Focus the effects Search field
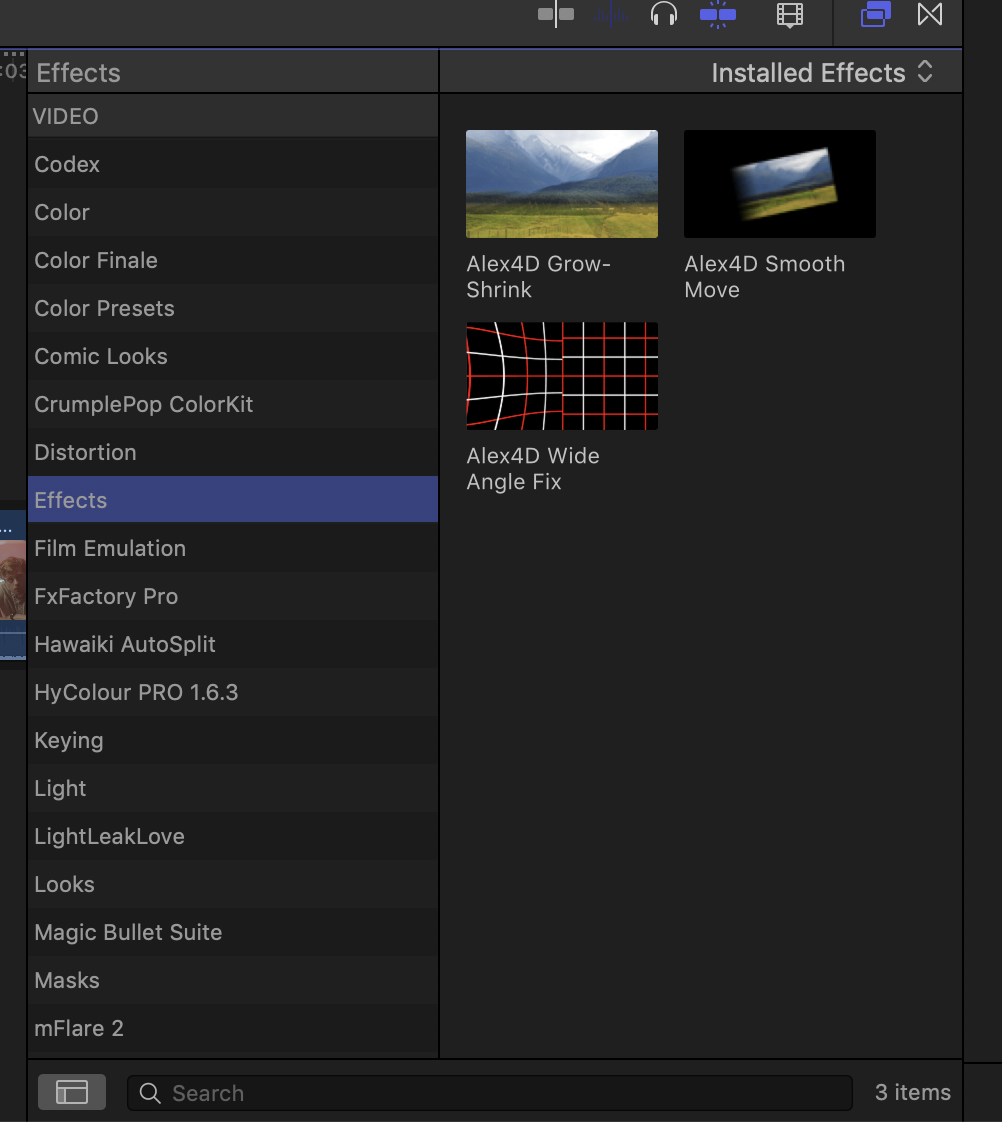The image size is (1002, 1122). pyautogui.click(x=490, y=1093)
